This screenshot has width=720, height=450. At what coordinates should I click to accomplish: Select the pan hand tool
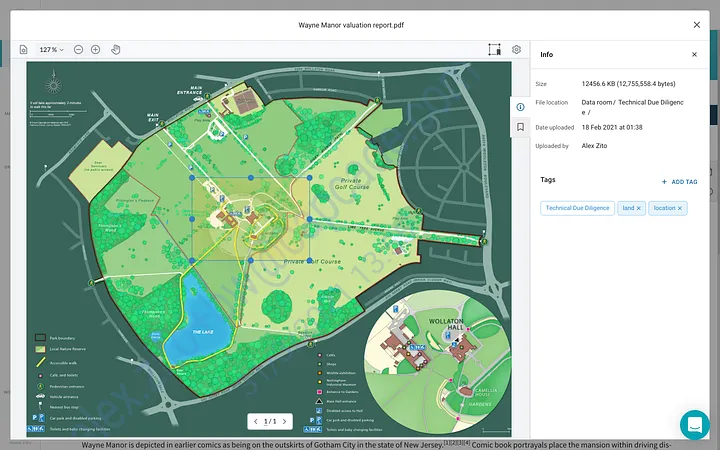pyautogui.click(x=116, y=50)
